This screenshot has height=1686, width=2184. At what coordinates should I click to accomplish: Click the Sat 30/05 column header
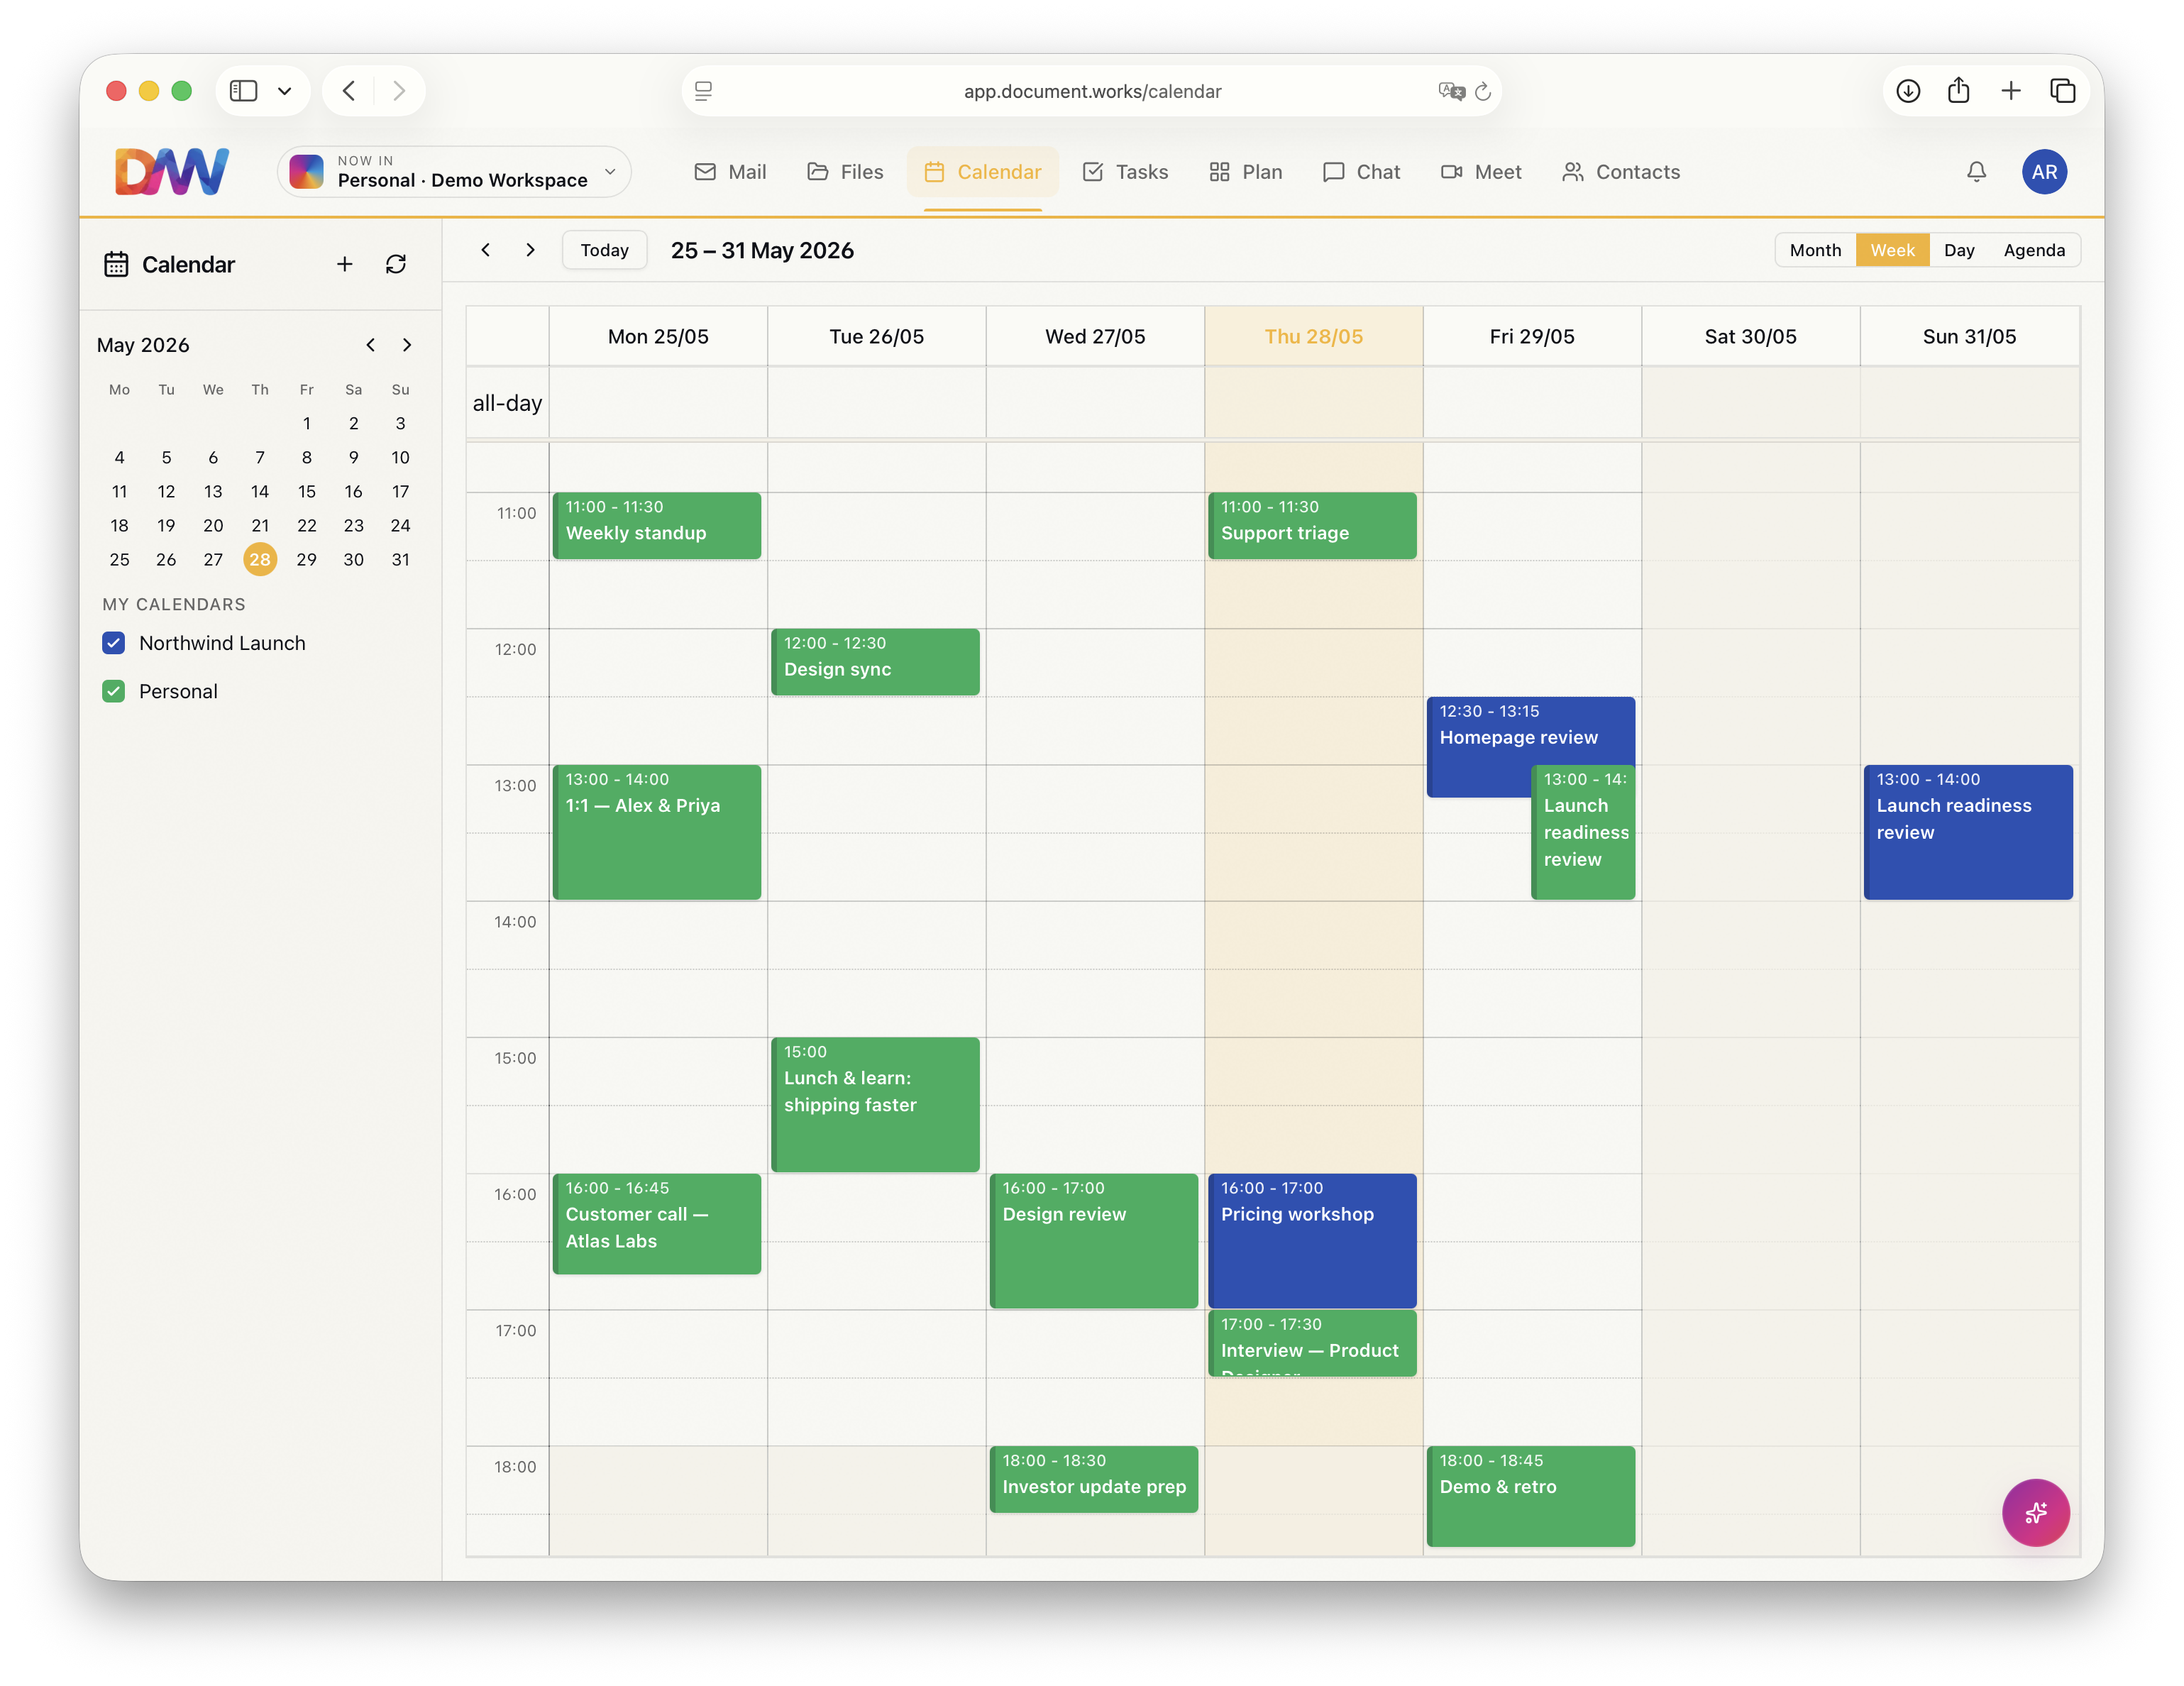pos(1750,337)
